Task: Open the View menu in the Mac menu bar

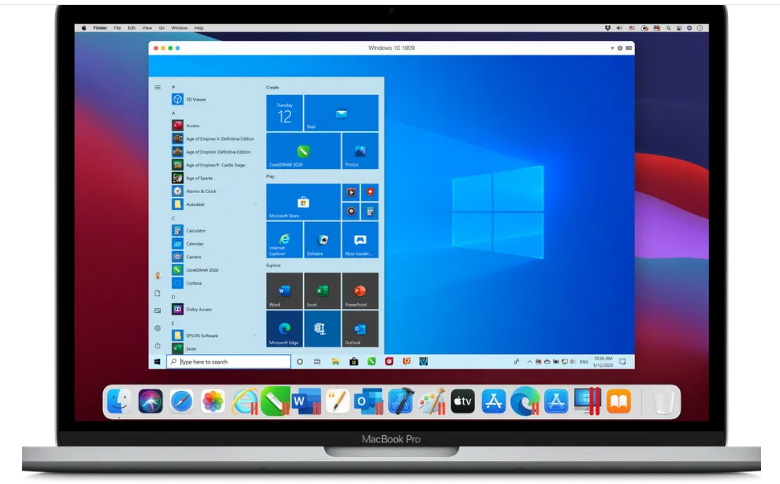Action: coord(147,28)
